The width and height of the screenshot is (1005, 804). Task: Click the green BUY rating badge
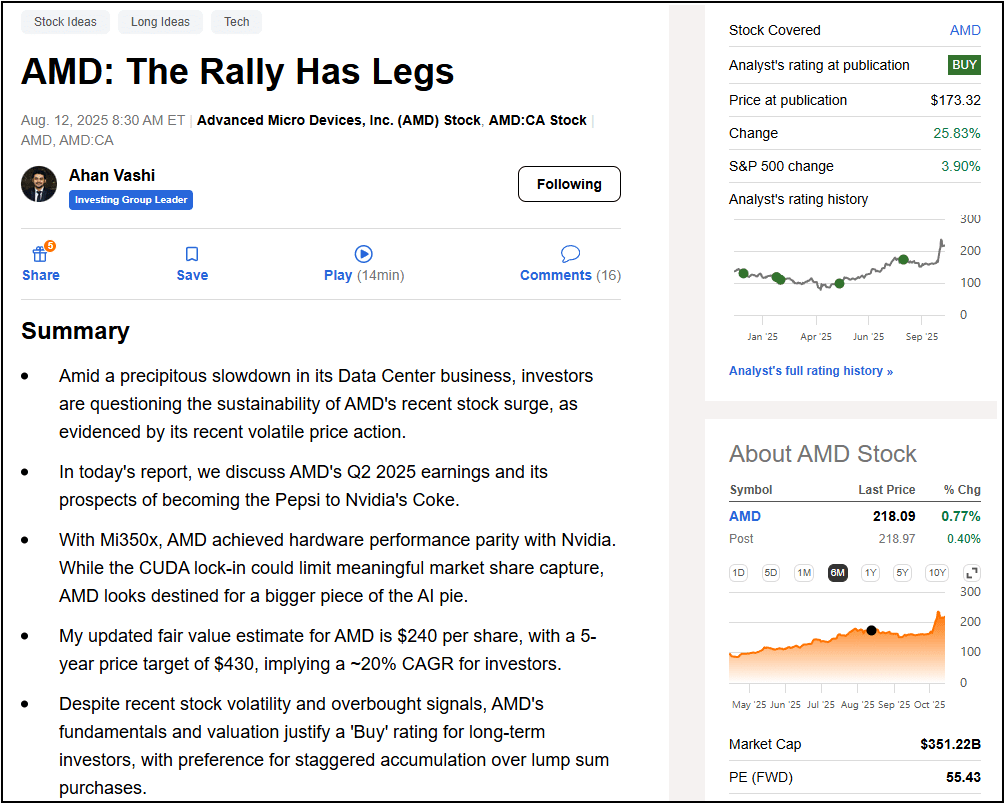pos(964,65)
